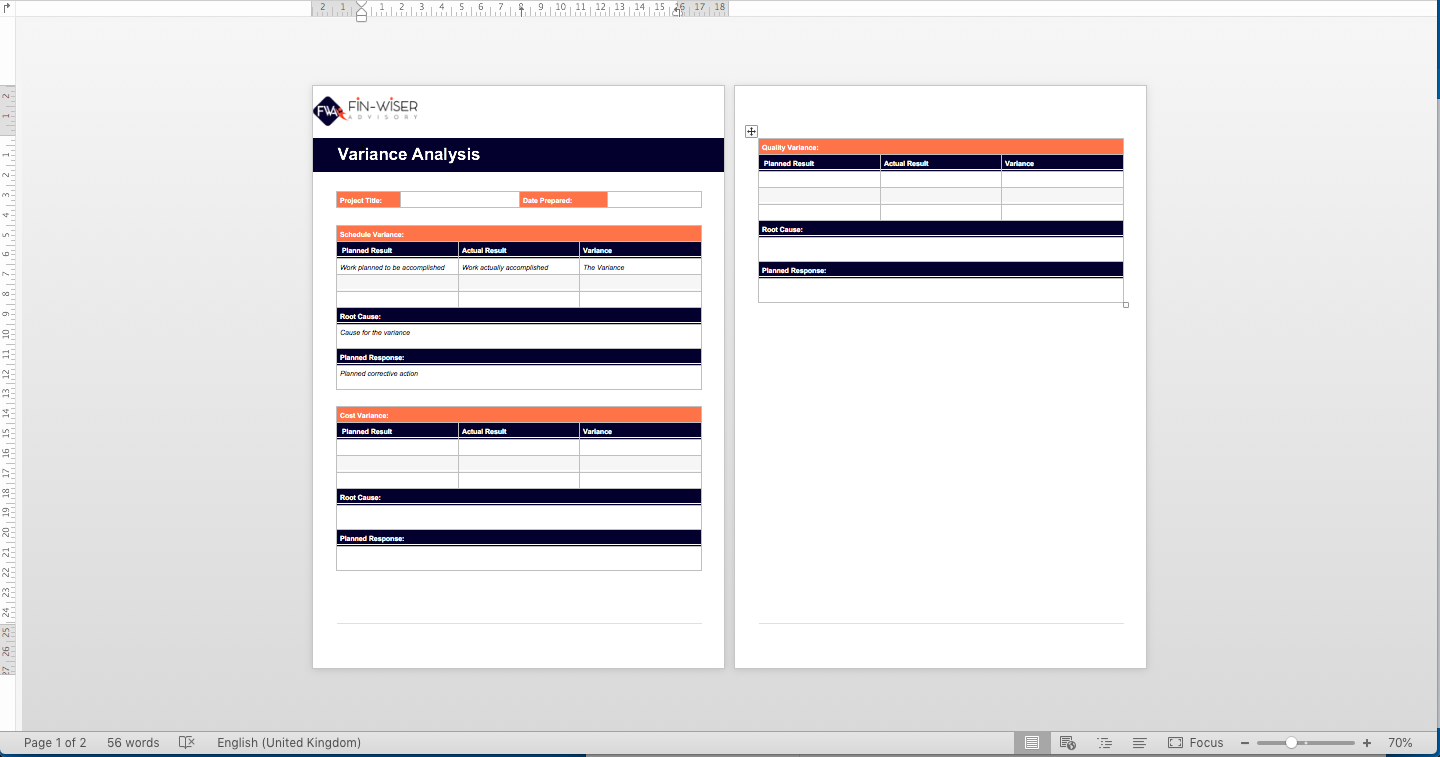Zoom in with the plus button
The width and height of the screenshot is (1440, 757).
(1367, 743)
